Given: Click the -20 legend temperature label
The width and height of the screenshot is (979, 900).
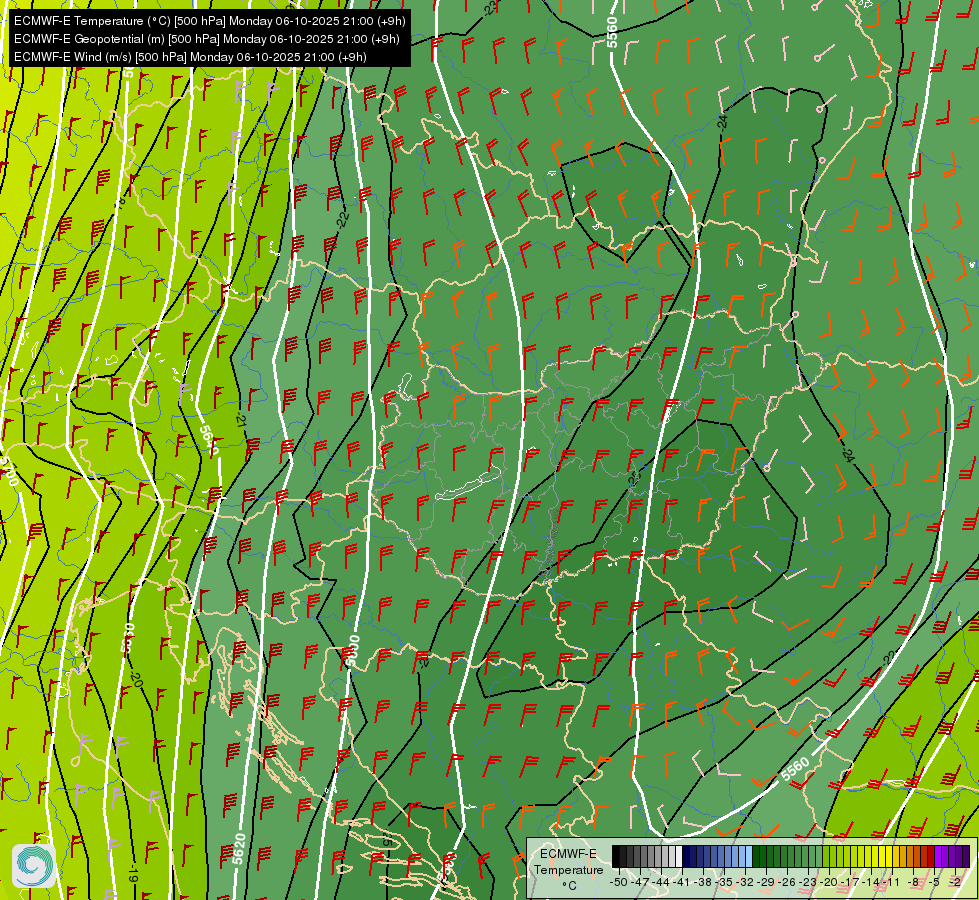Looking at the screenshot, I should pyautogui.click(x=829, y=882).
